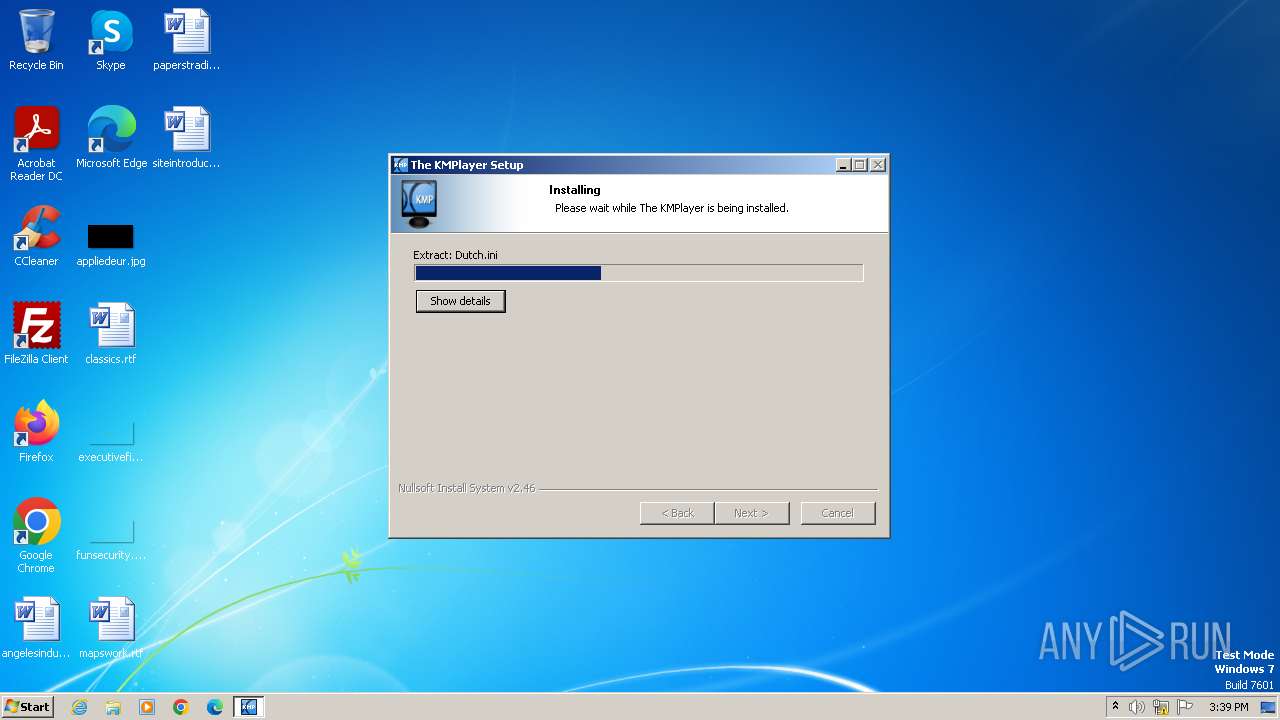Click the Show details button
The image size is (1280, 720).
[x=461, y=301]
